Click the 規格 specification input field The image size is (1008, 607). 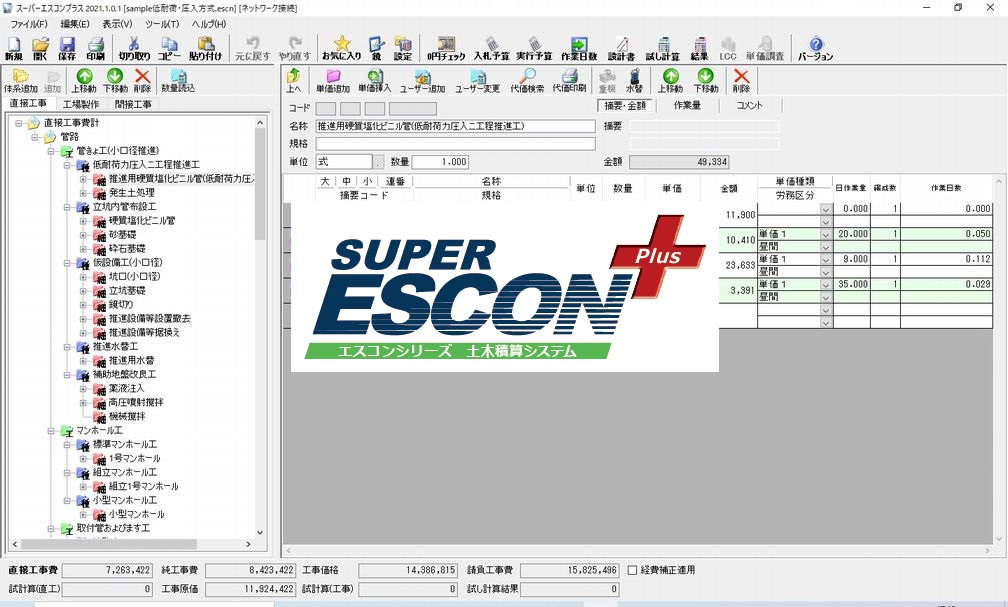[x=455, y=144]
